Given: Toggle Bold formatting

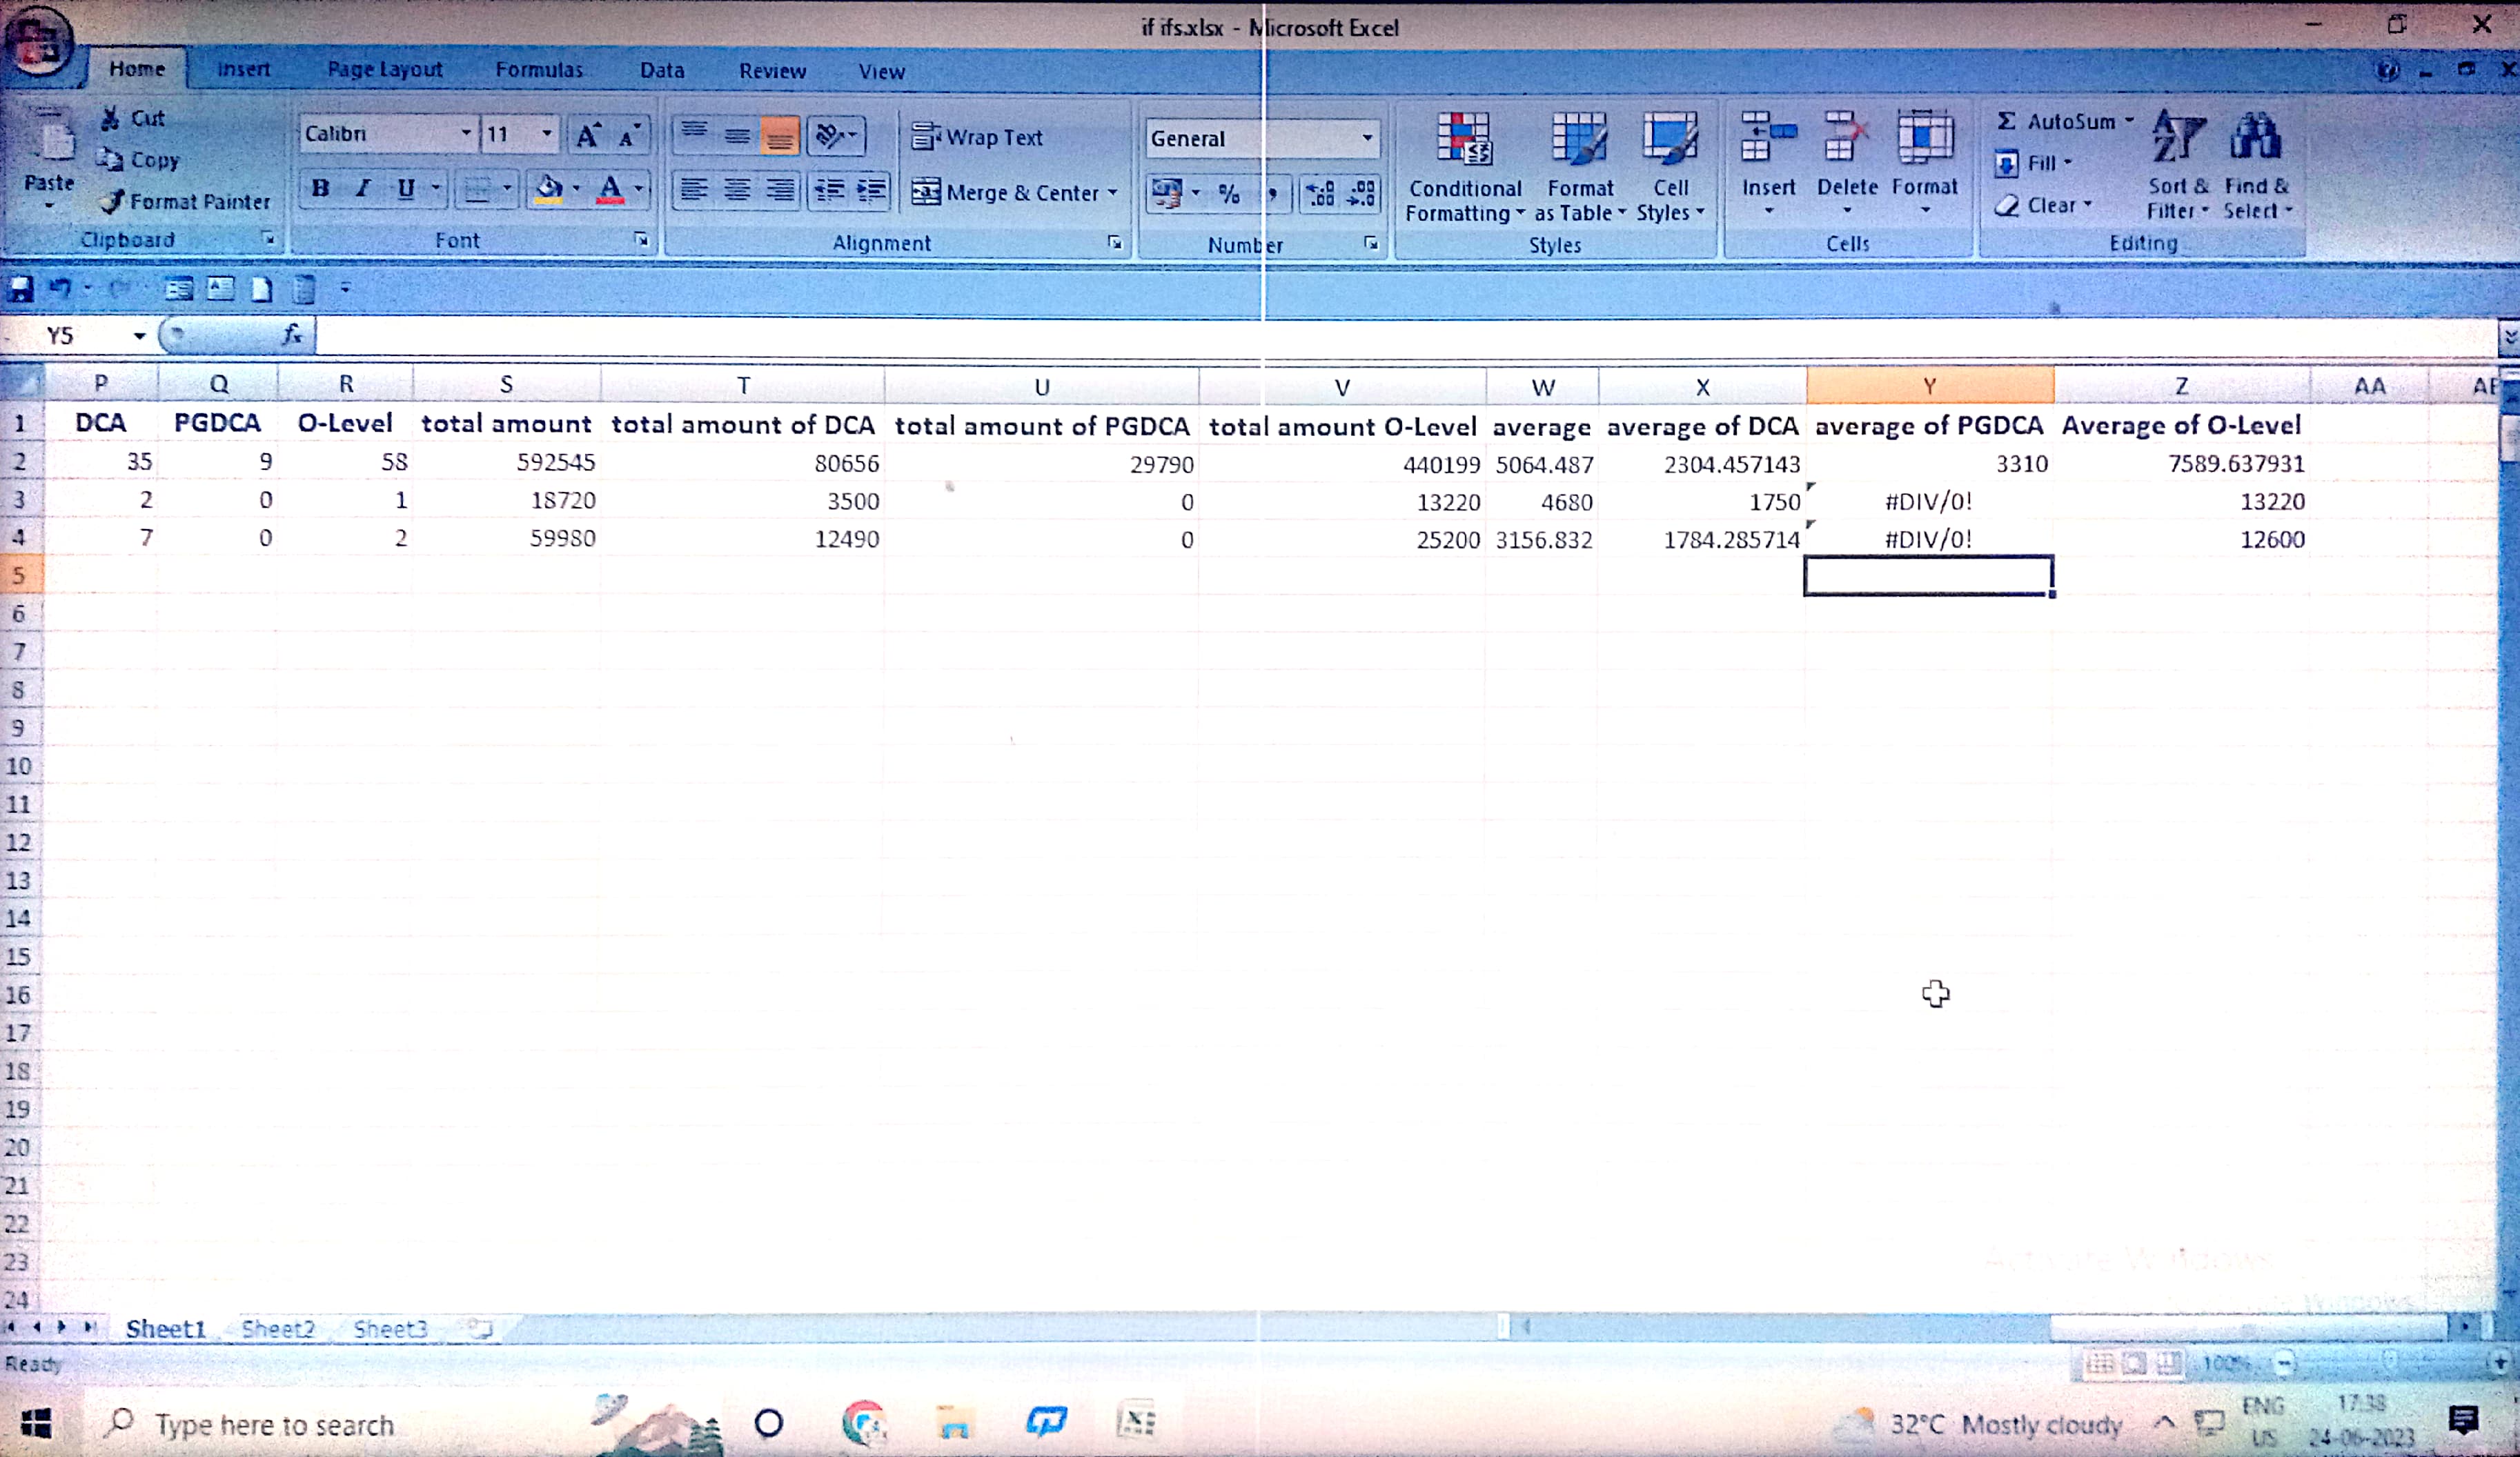Looking at the screenshot, I should click(x=320, y=189).
